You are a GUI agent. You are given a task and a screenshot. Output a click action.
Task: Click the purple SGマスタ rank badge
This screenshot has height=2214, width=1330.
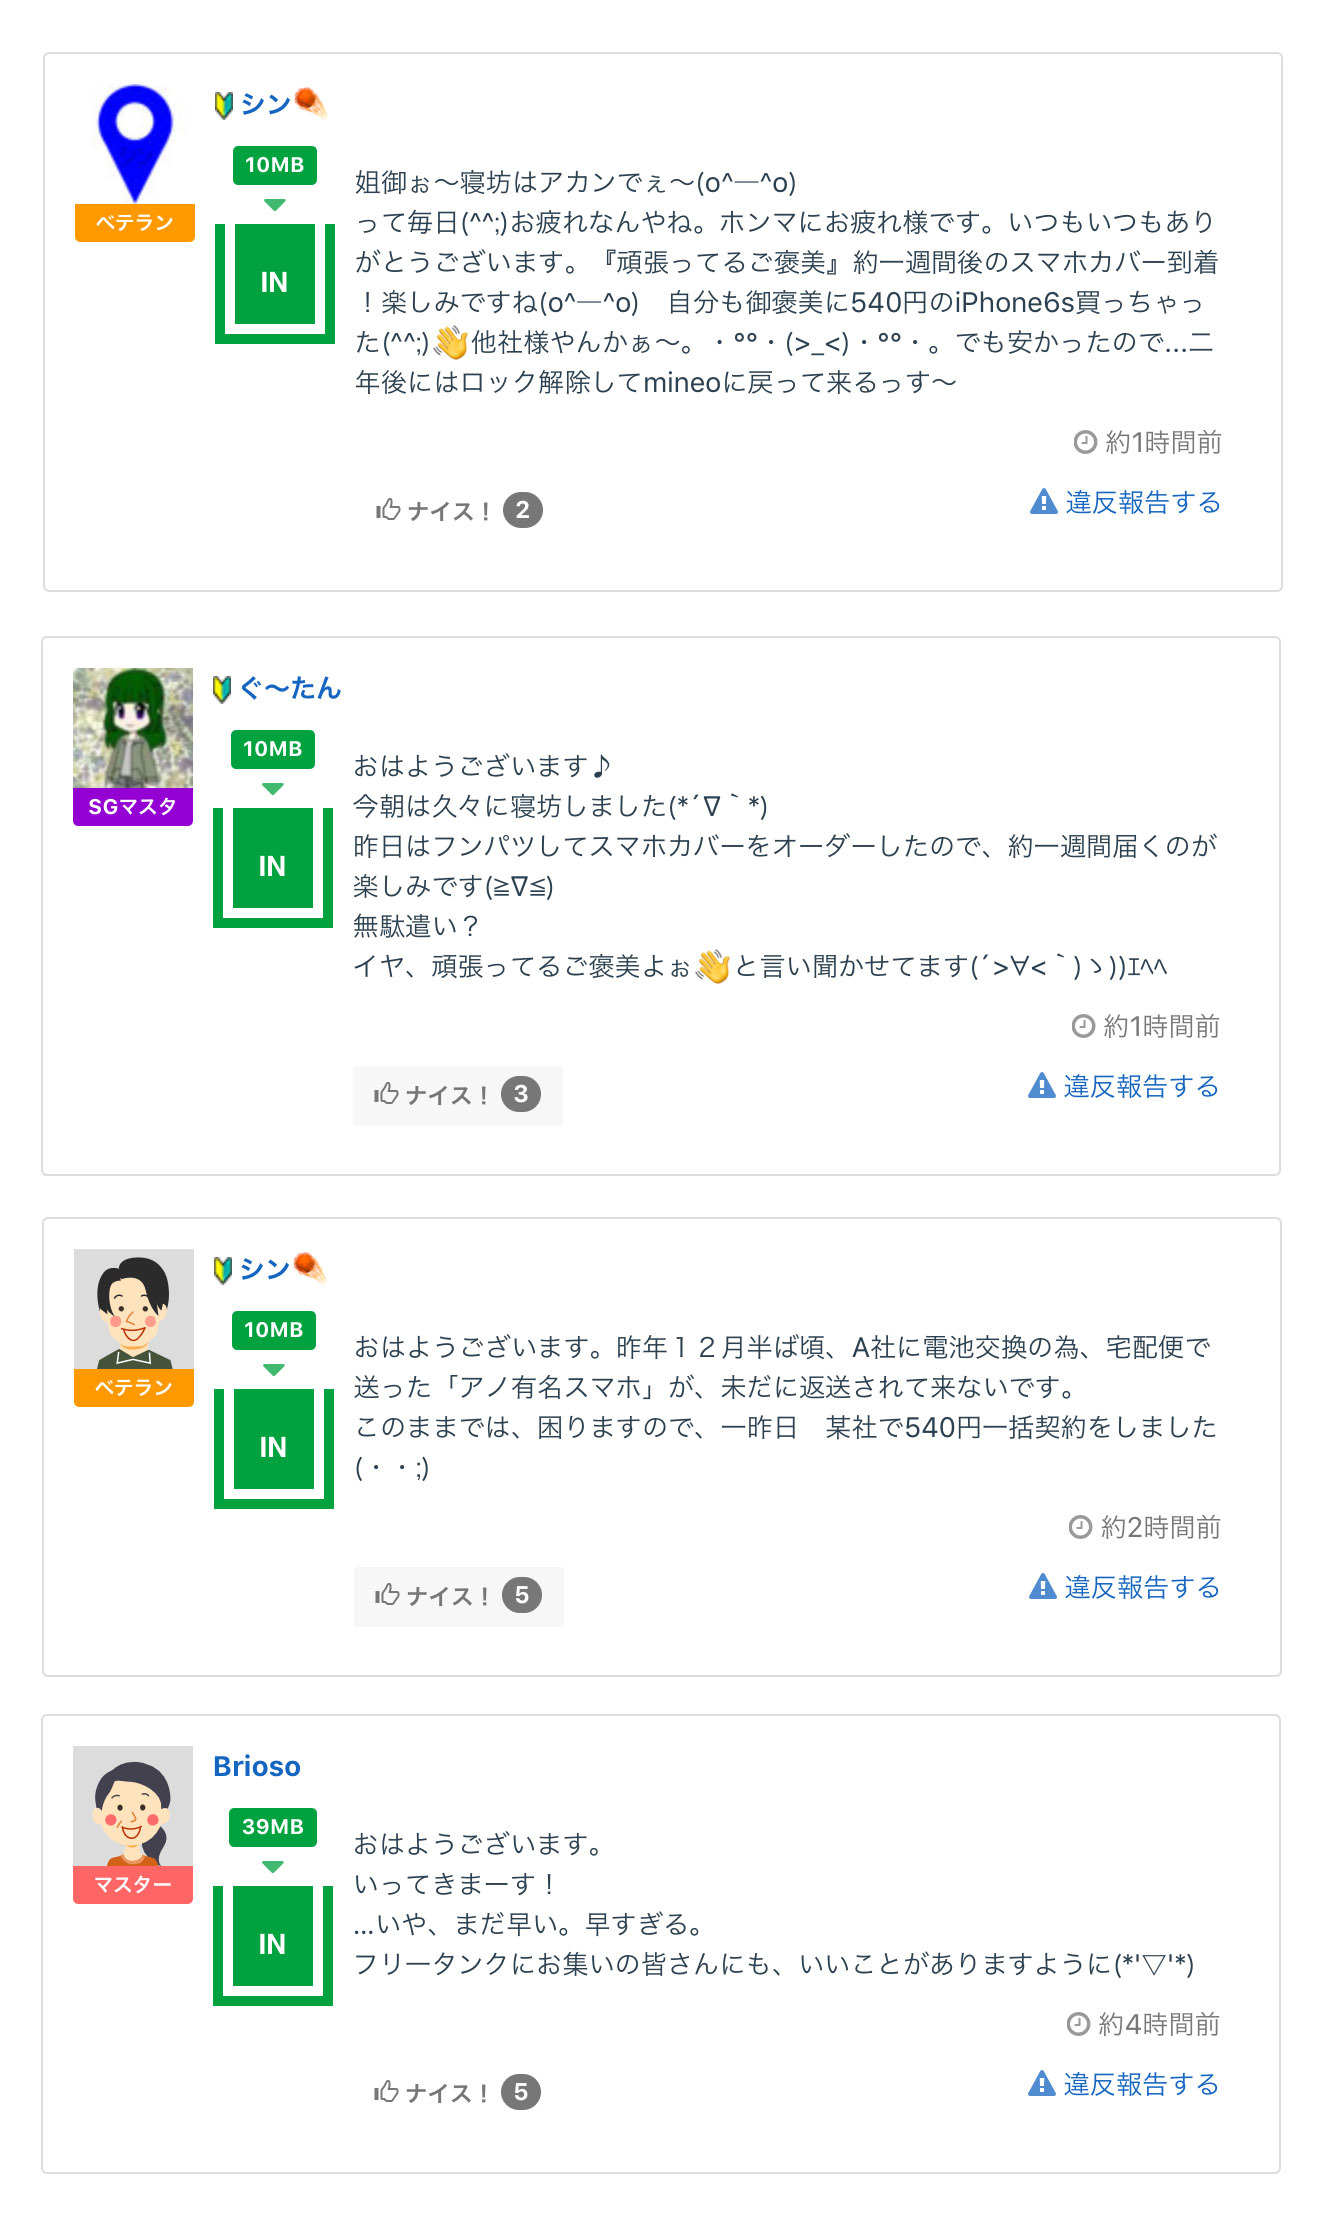[133, 806]
